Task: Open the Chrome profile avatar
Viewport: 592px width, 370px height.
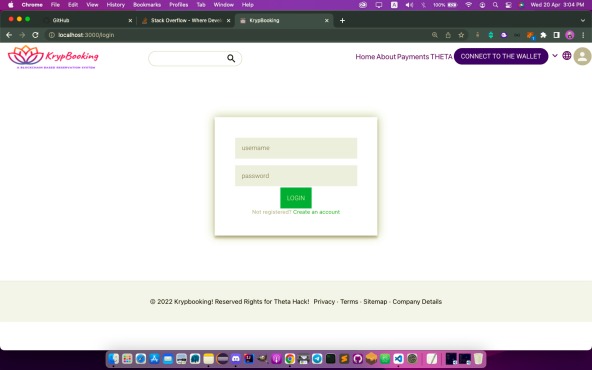Action: 570,35
